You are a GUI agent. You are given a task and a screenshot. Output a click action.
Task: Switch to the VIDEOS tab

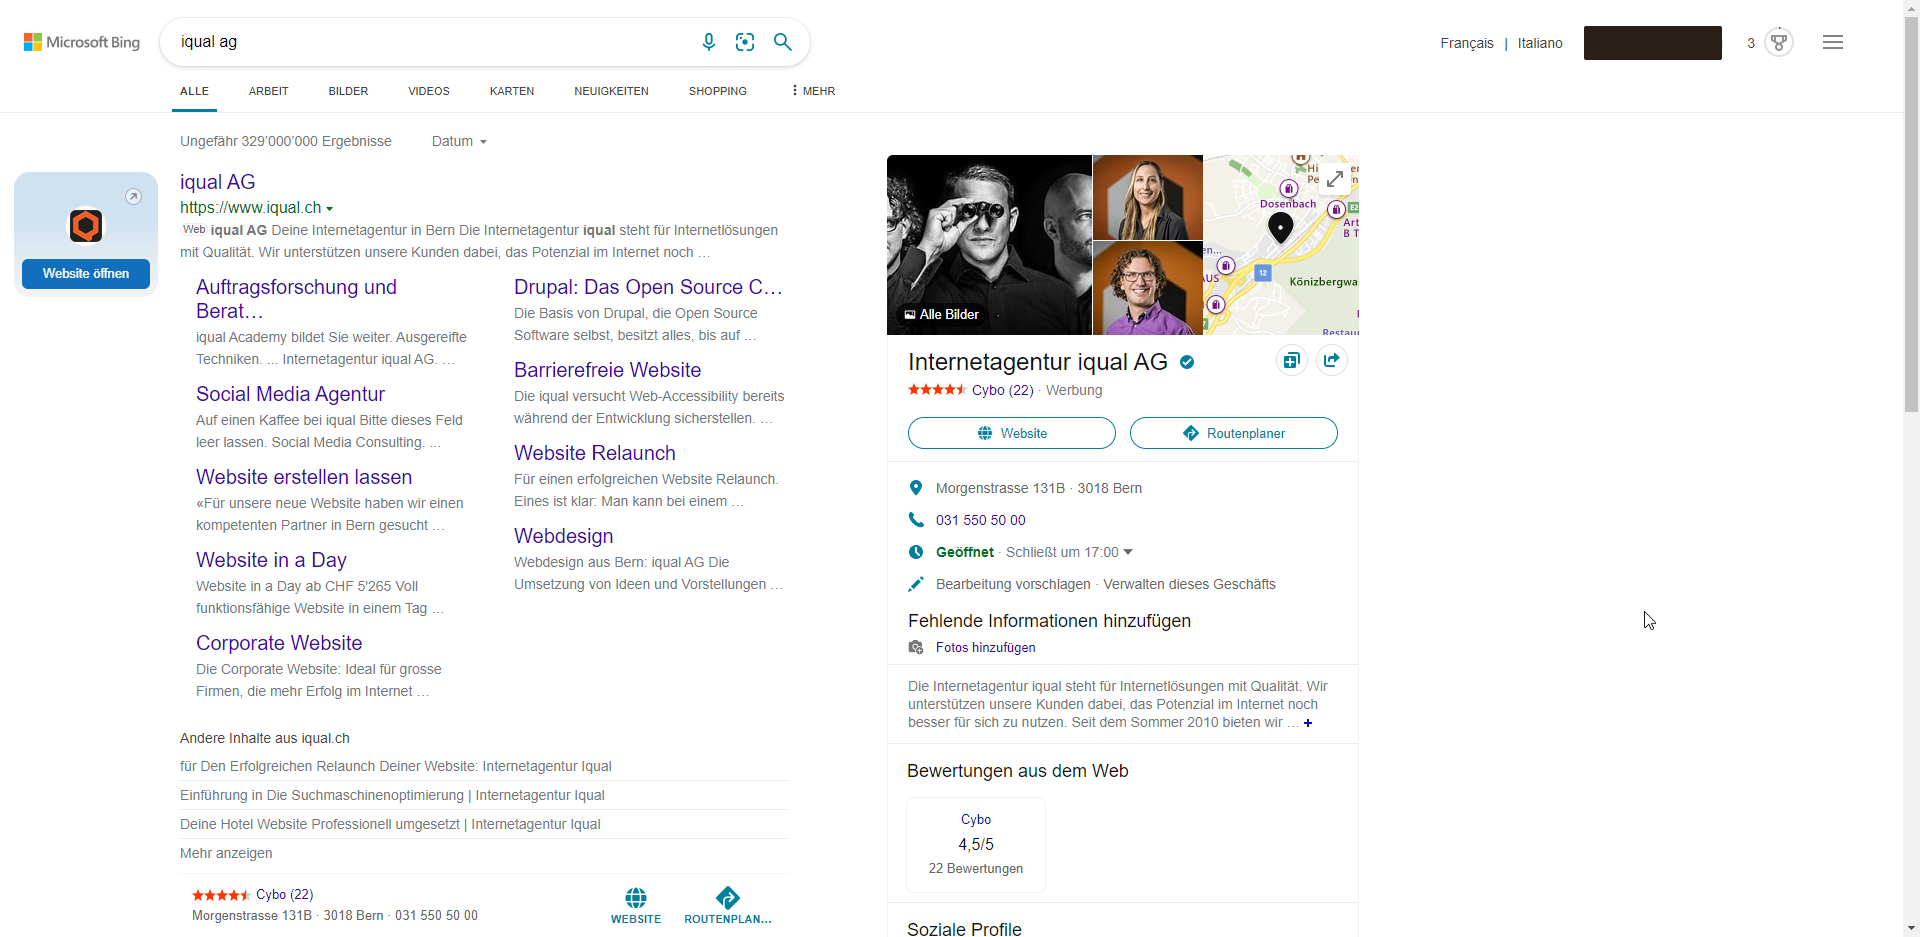pyautogui.click(x=429, y=91)
